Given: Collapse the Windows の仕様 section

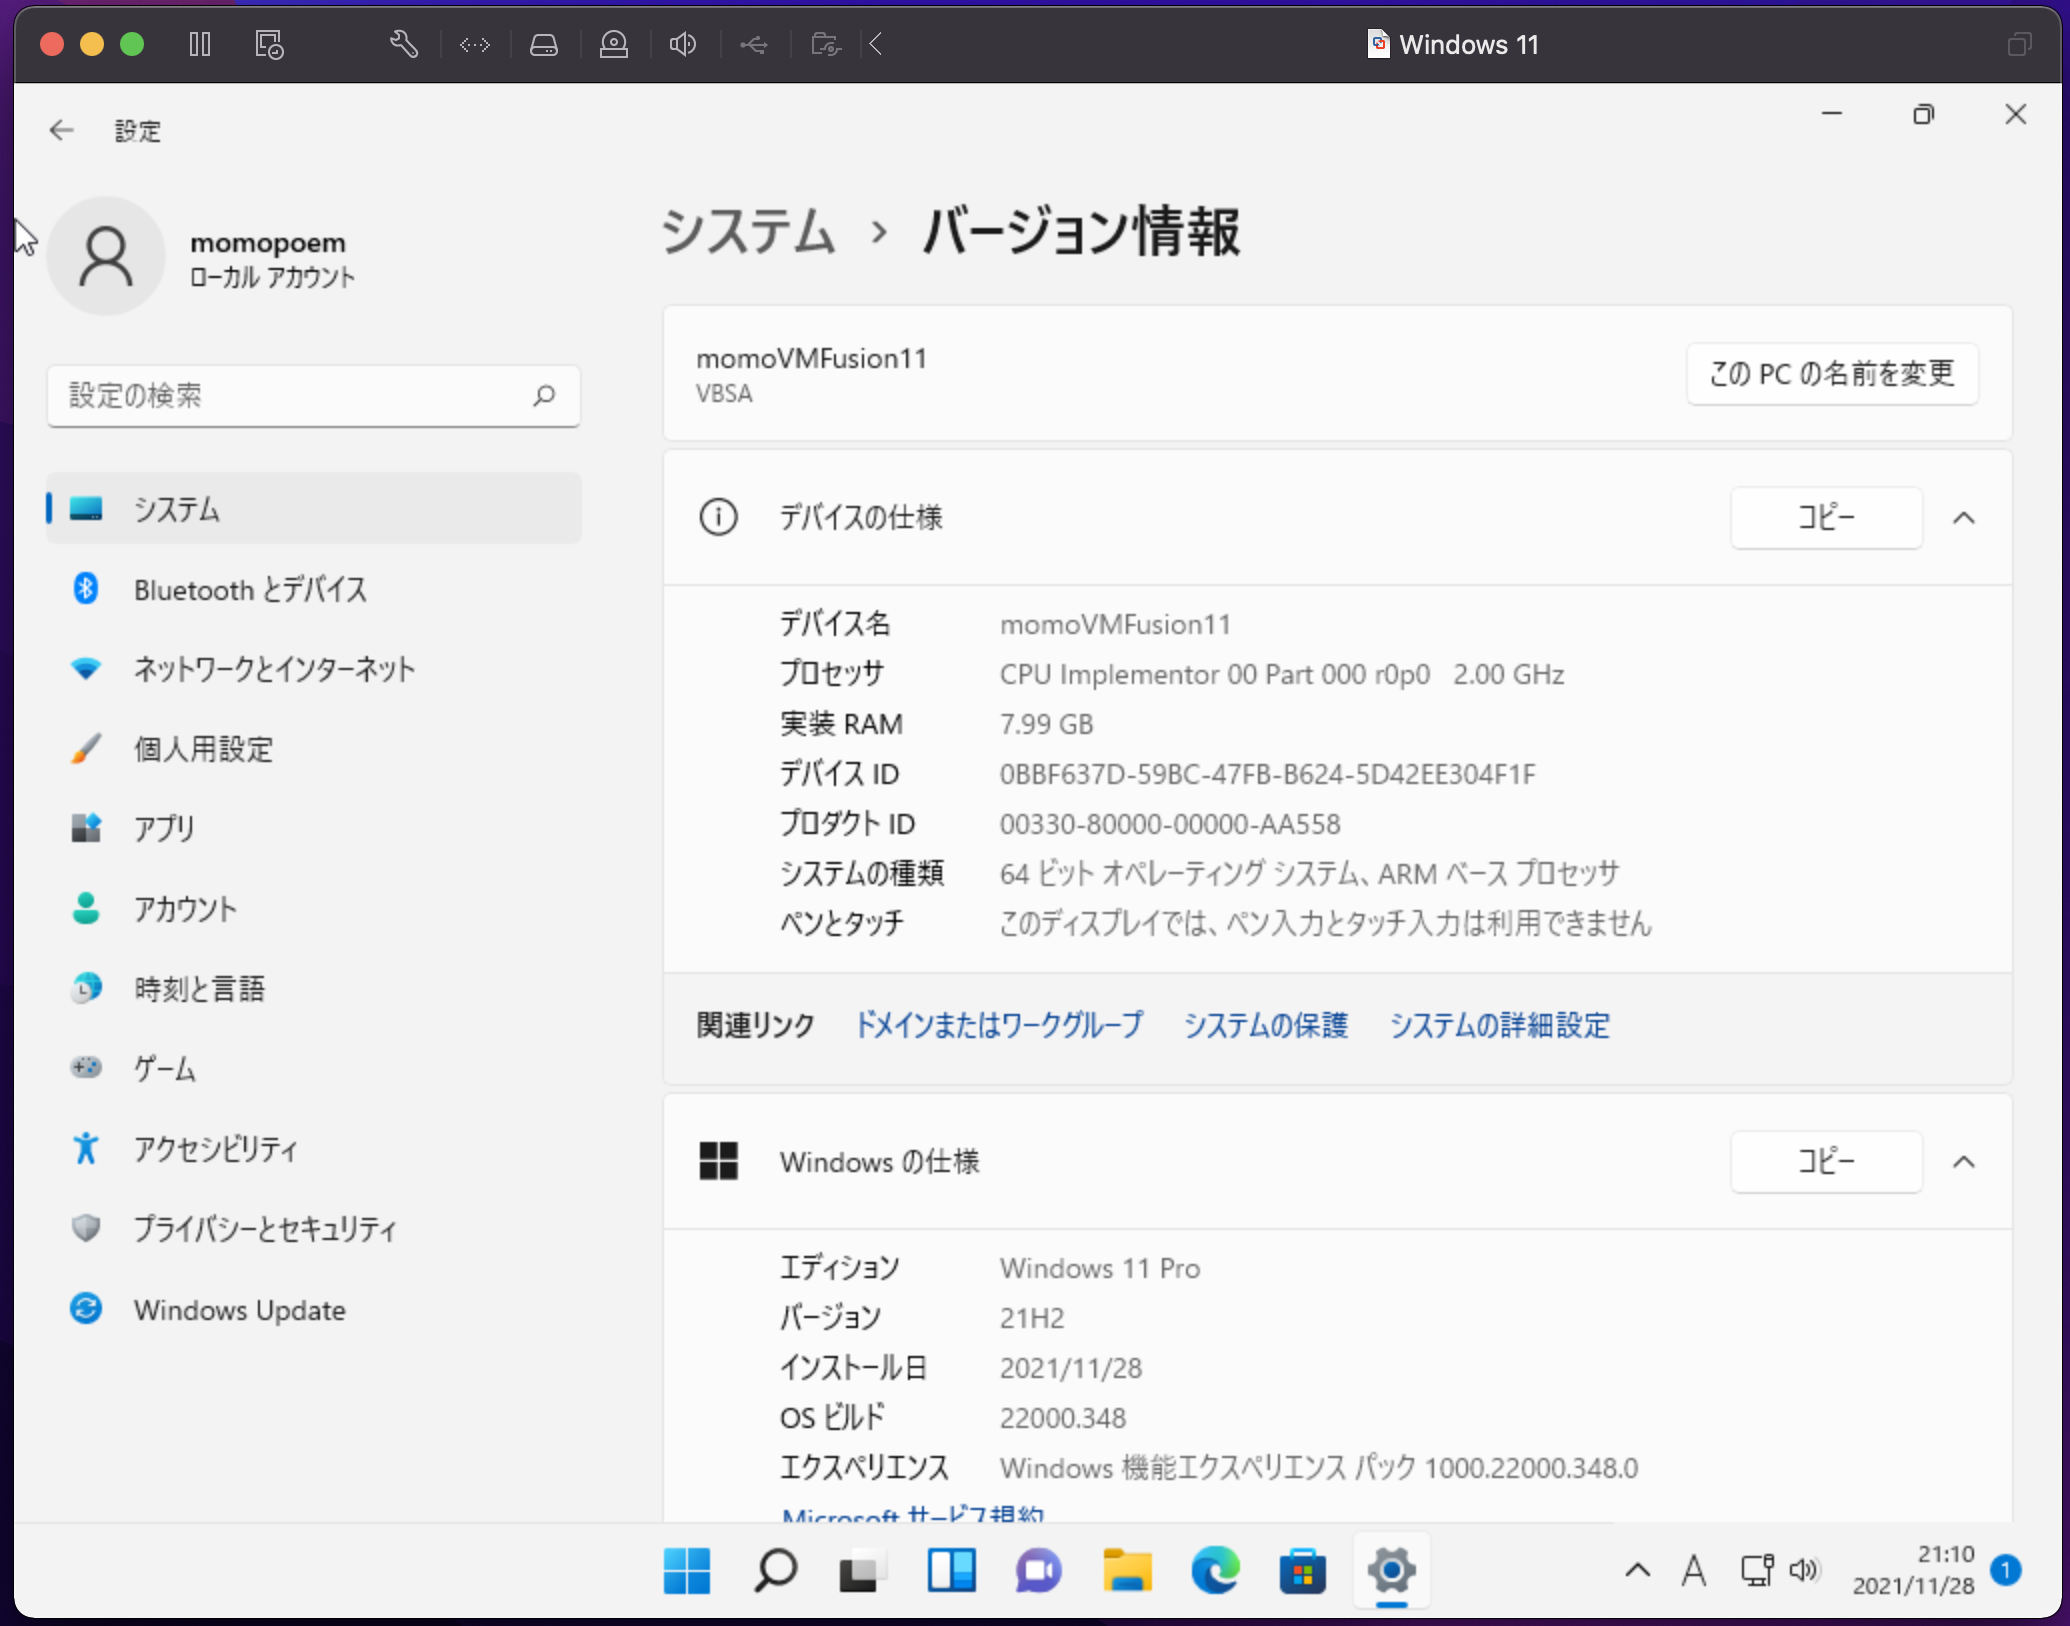Looking at the screenshot, I should pos(1964,1162).
